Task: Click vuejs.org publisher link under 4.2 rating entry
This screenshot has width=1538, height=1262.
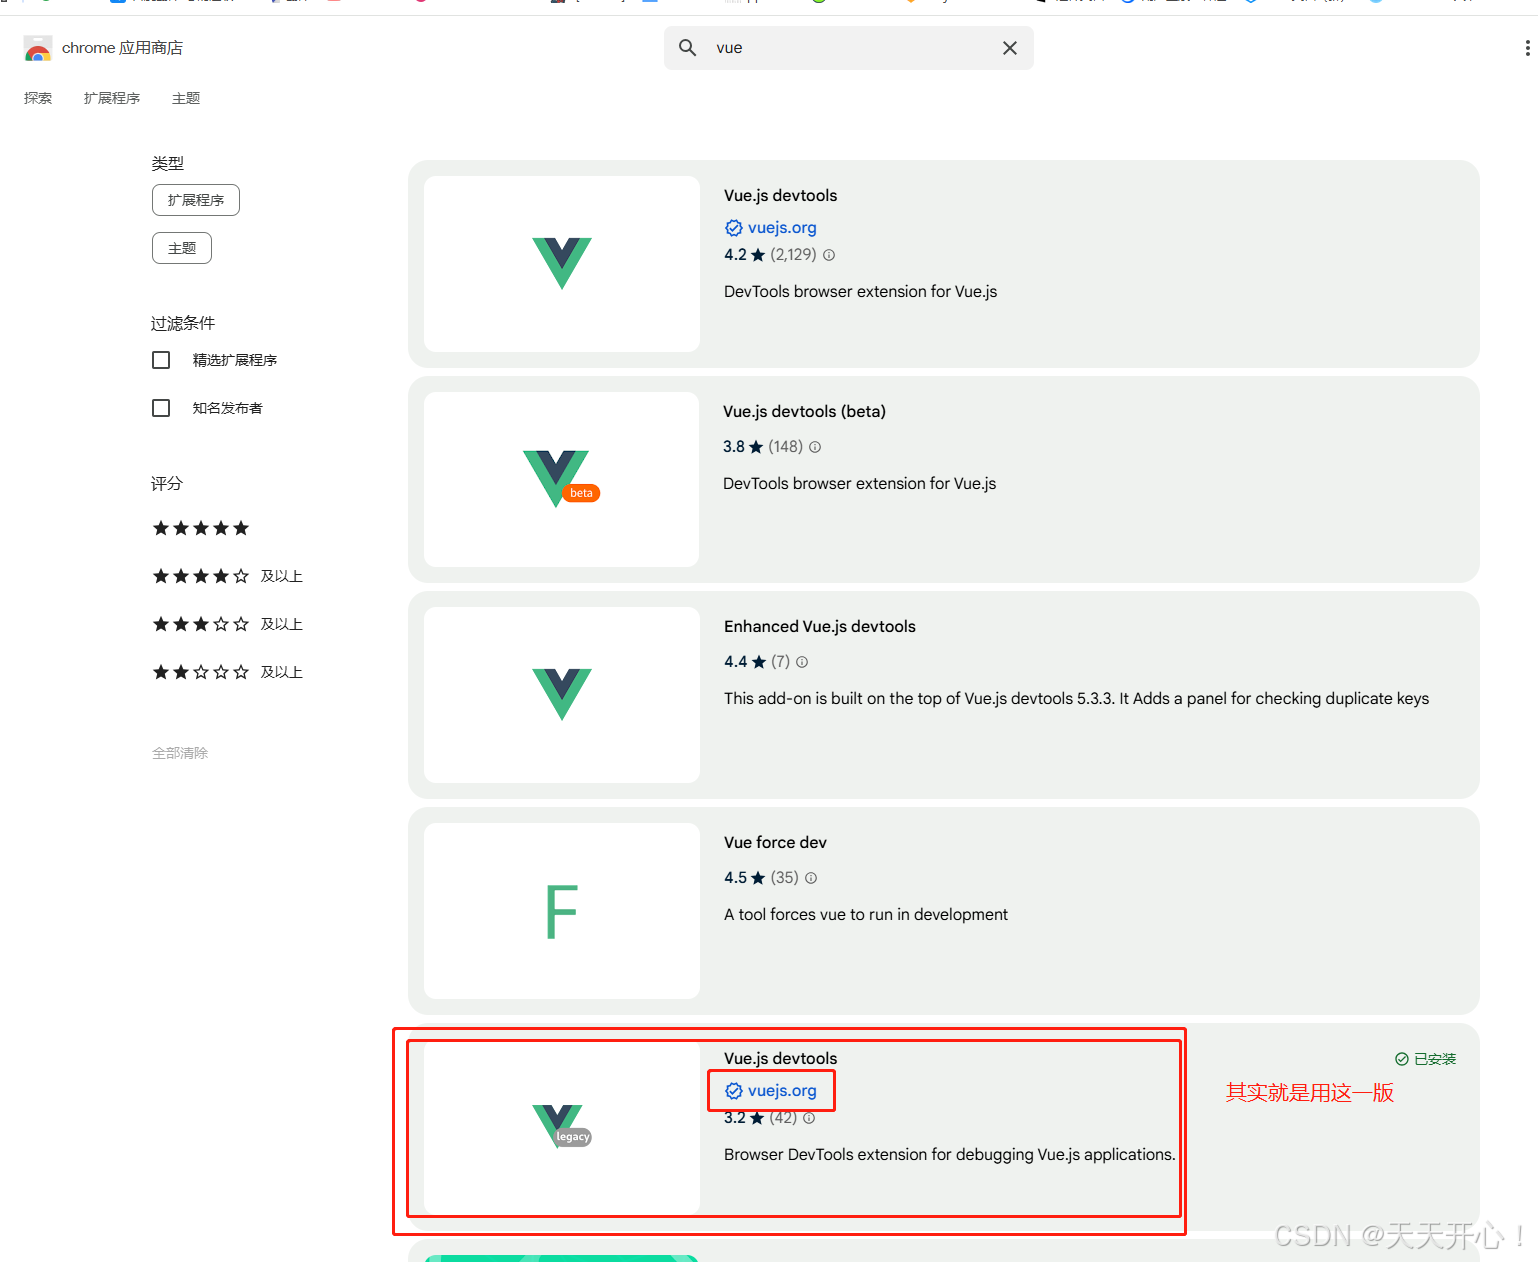Action: click(x=782, y=228)
